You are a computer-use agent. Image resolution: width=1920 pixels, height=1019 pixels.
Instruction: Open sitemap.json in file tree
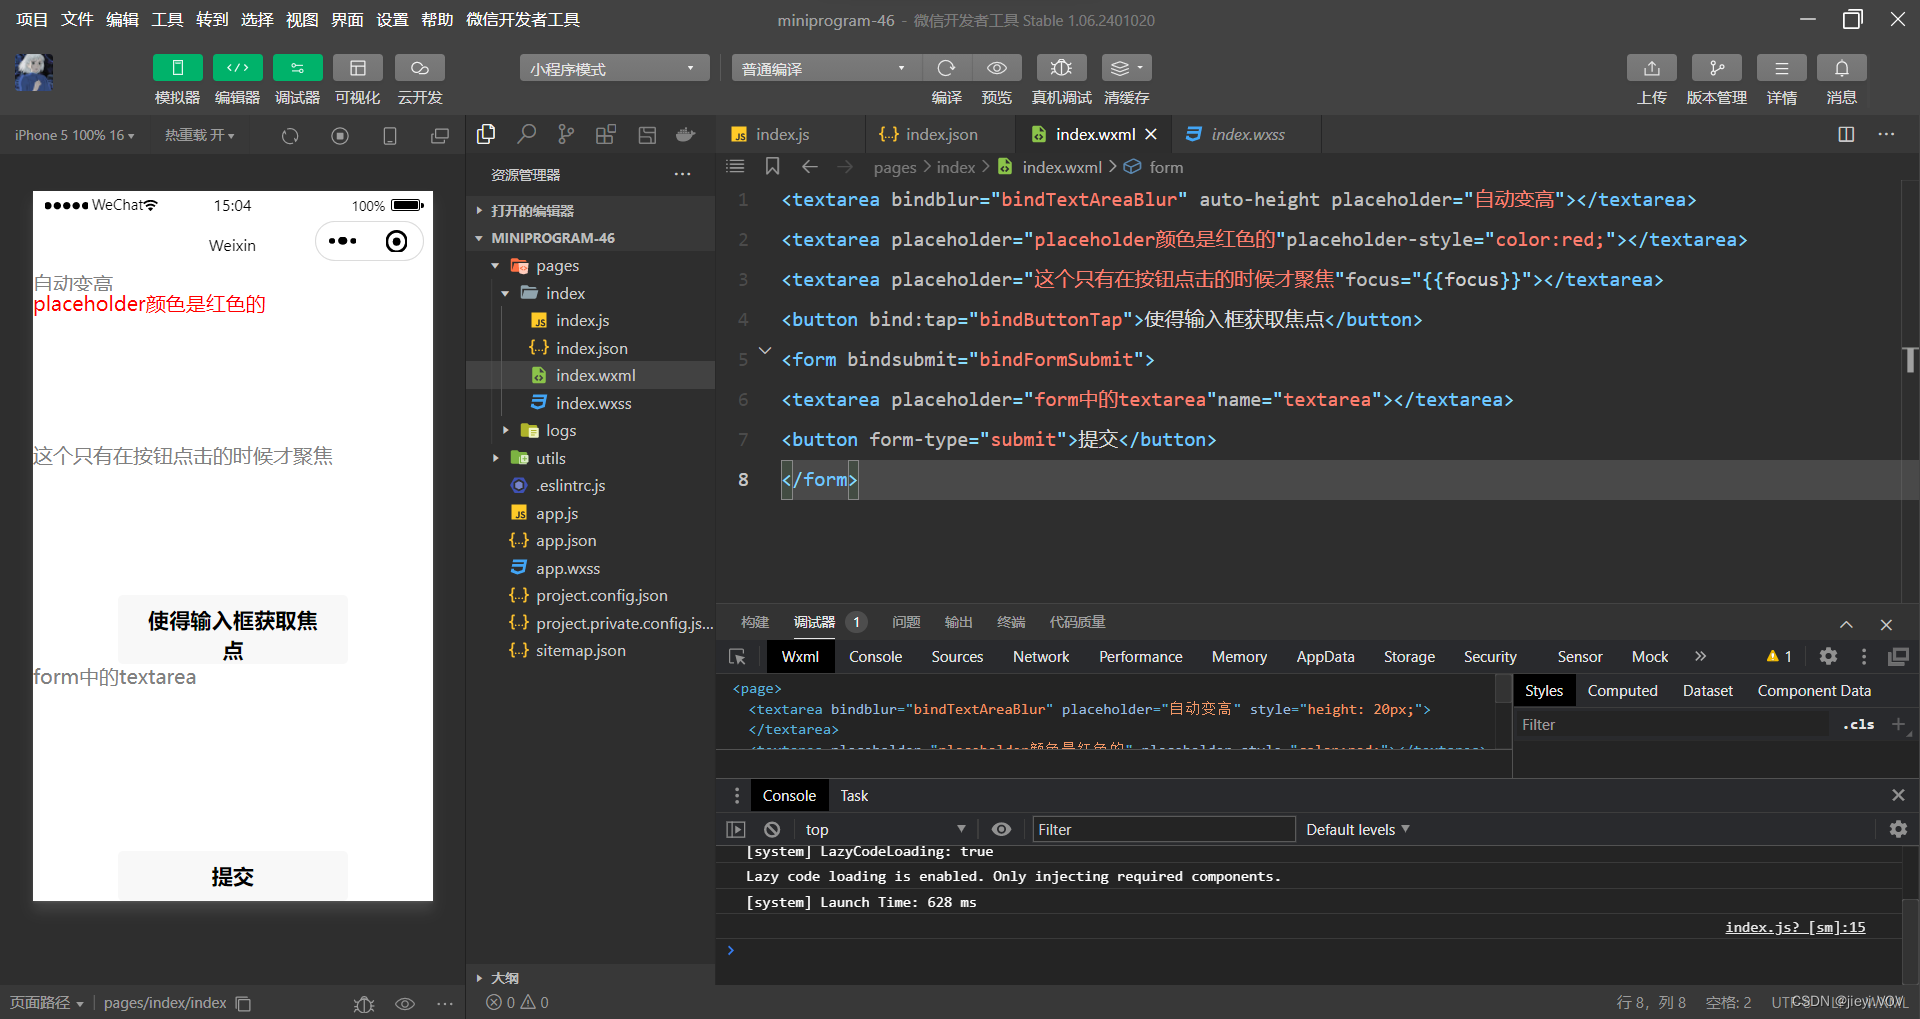(x=580, y=651)
